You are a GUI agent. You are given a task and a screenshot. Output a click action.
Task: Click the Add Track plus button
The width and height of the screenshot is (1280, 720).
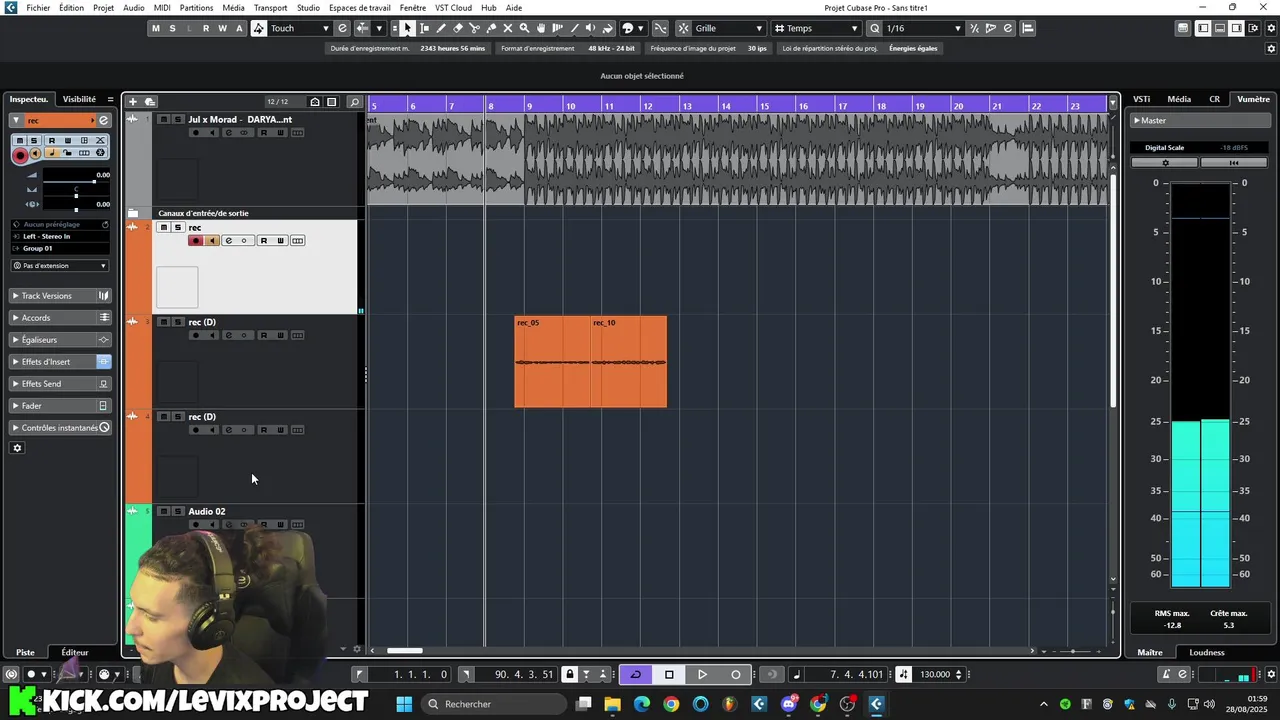tap(132, 102)
